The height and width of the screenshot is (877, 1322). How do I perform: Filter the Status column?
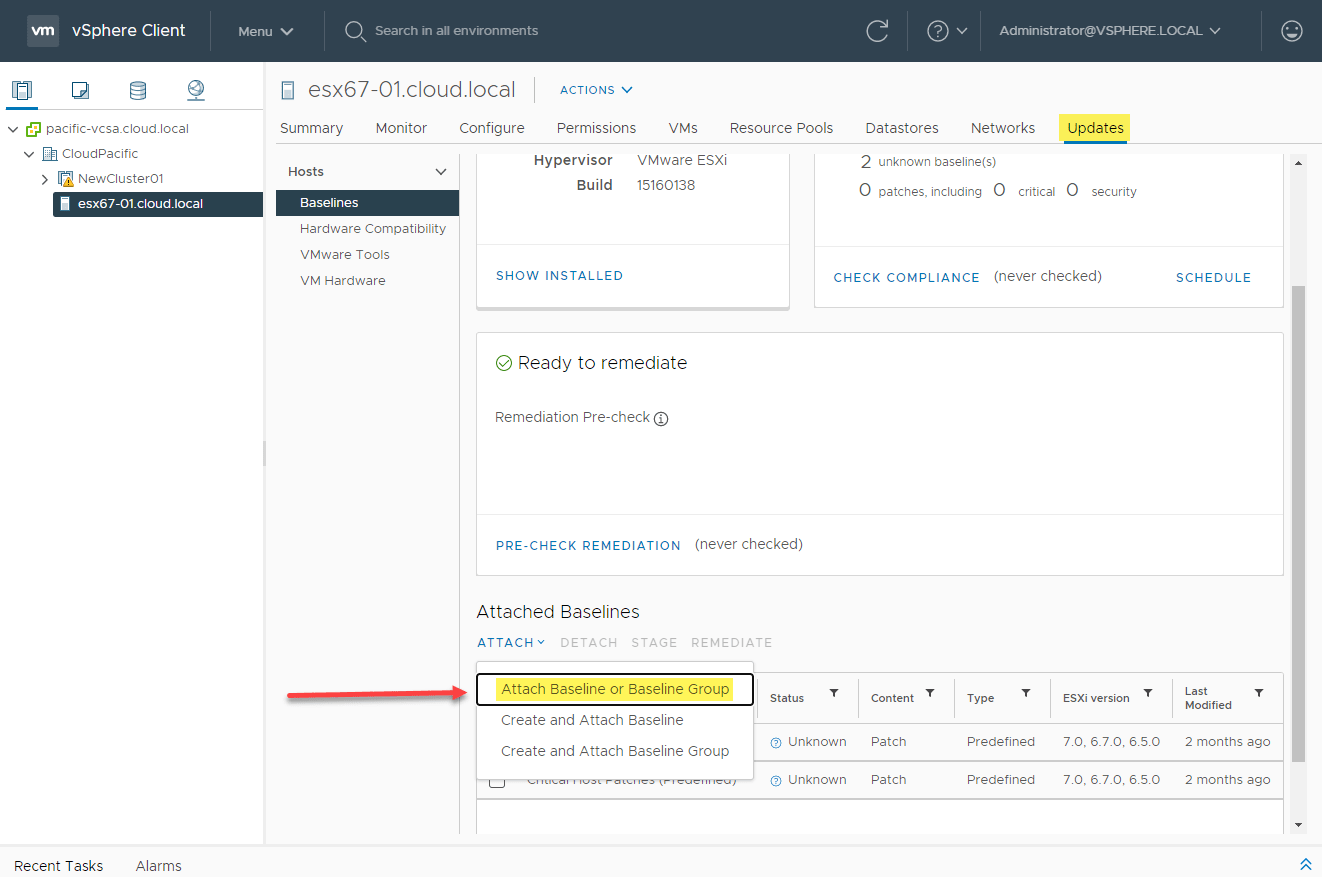pos(832,694)
